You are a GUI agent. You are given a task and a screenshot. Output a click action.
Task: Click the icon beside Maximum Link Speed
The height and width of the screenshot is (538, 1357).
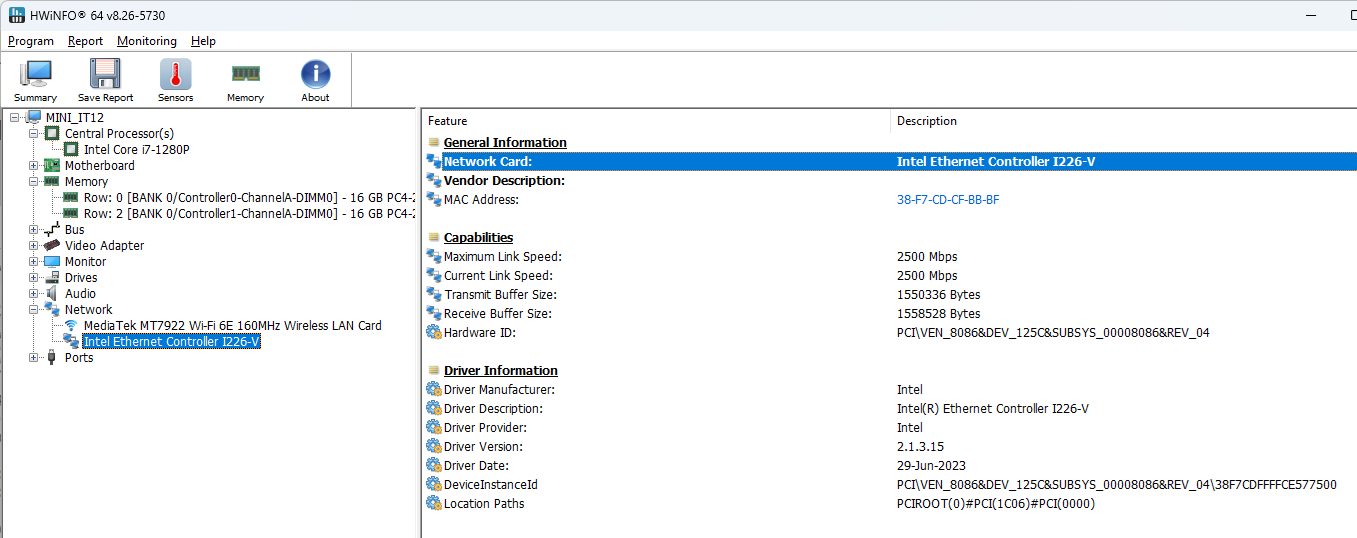coord(433,256)
